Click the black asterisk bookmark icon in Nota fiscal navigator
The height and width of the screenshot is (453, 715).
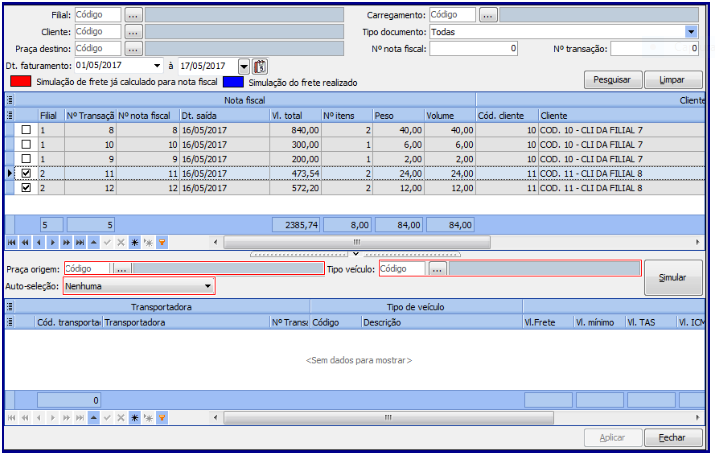click(135, 242)
